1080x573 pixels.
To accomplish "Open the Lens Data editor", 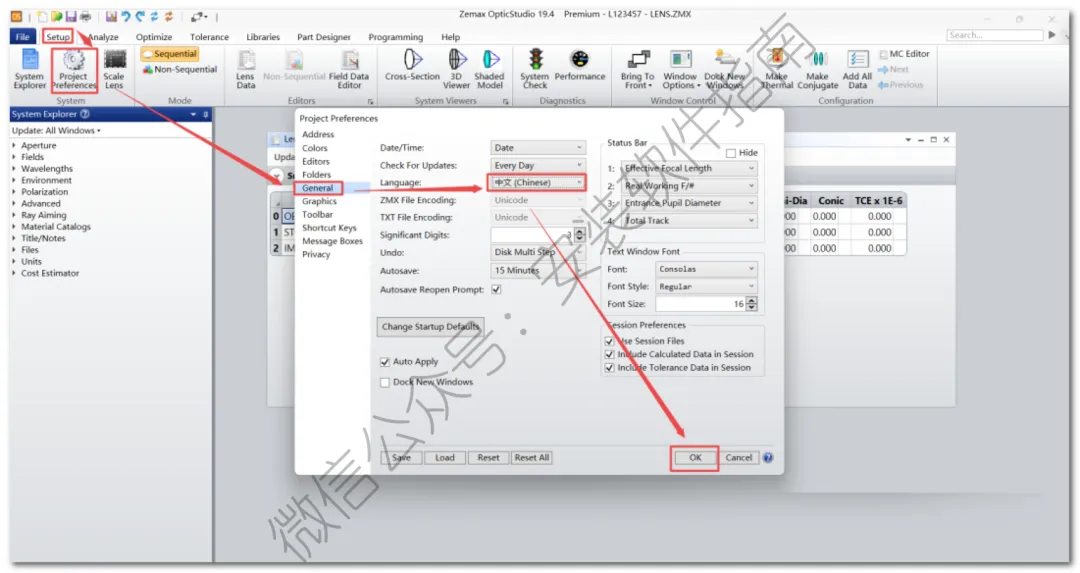I will [x=246, y=69].
